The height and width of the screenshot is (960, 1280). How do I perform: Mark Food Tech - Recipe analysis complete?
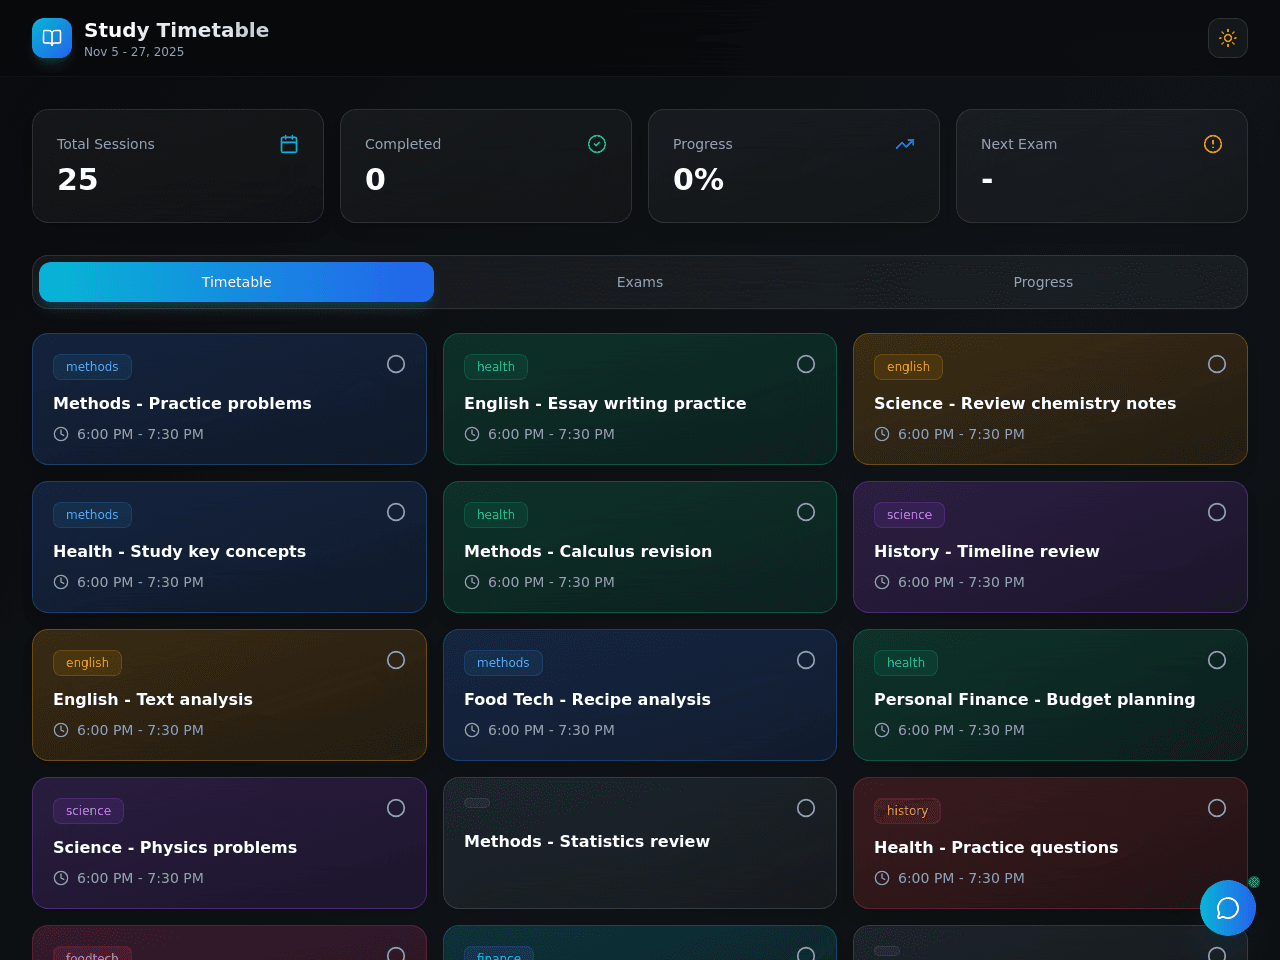click(806, 660)
